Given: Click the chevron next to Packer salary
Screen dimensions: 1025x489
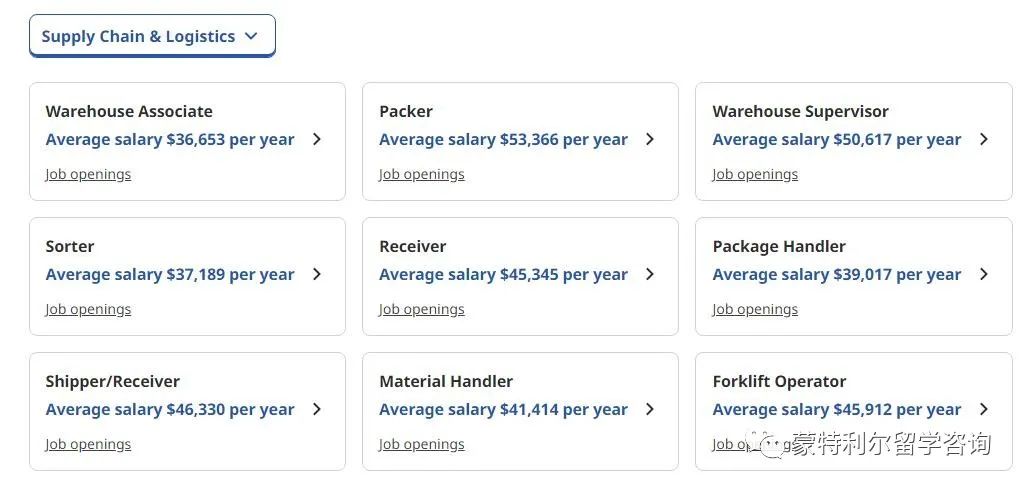Looking at the screenshot, I should [x=650, y=139].
